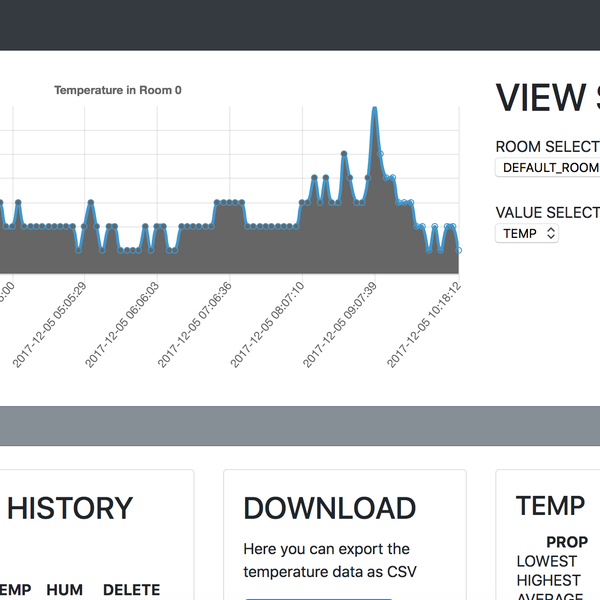Click the highest peak data point in chart
Screen dimensions: 600x600
point(374,108)
